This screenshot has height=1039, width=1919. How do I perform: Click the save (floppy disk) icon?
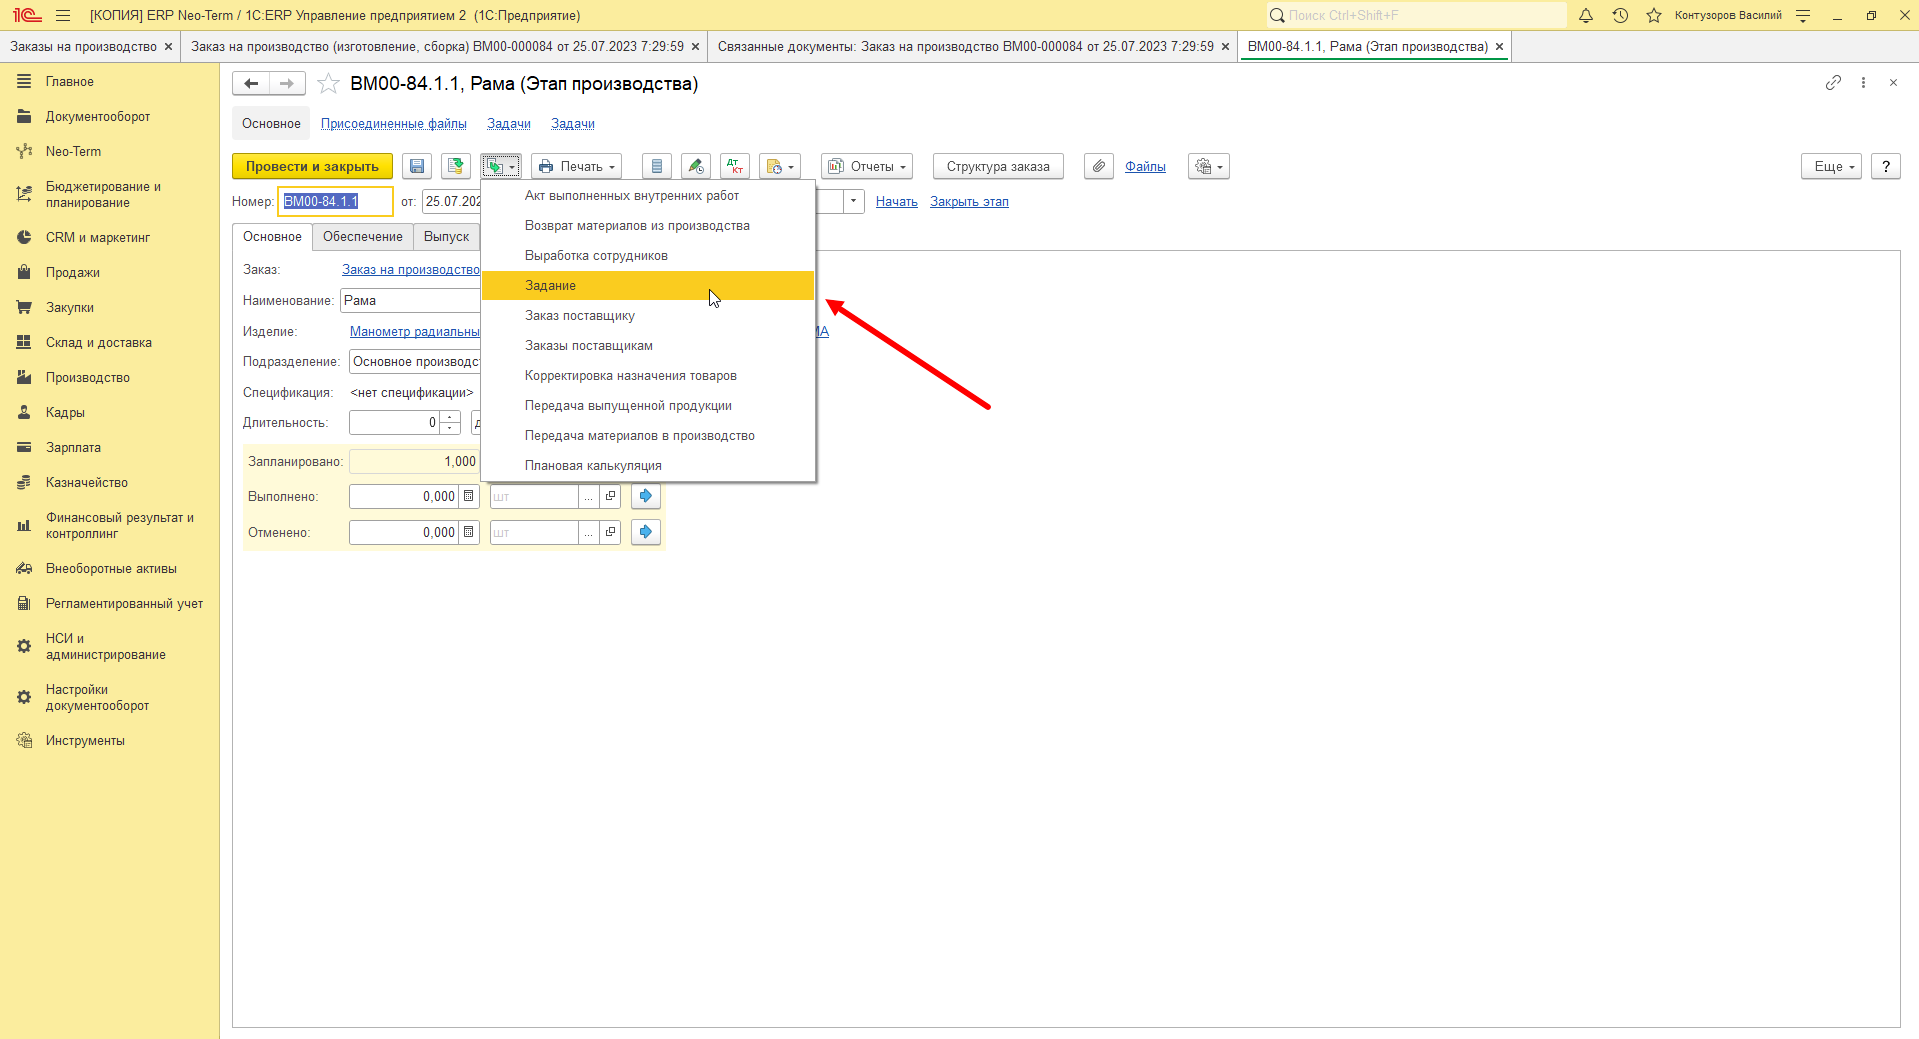coord(417,167)
